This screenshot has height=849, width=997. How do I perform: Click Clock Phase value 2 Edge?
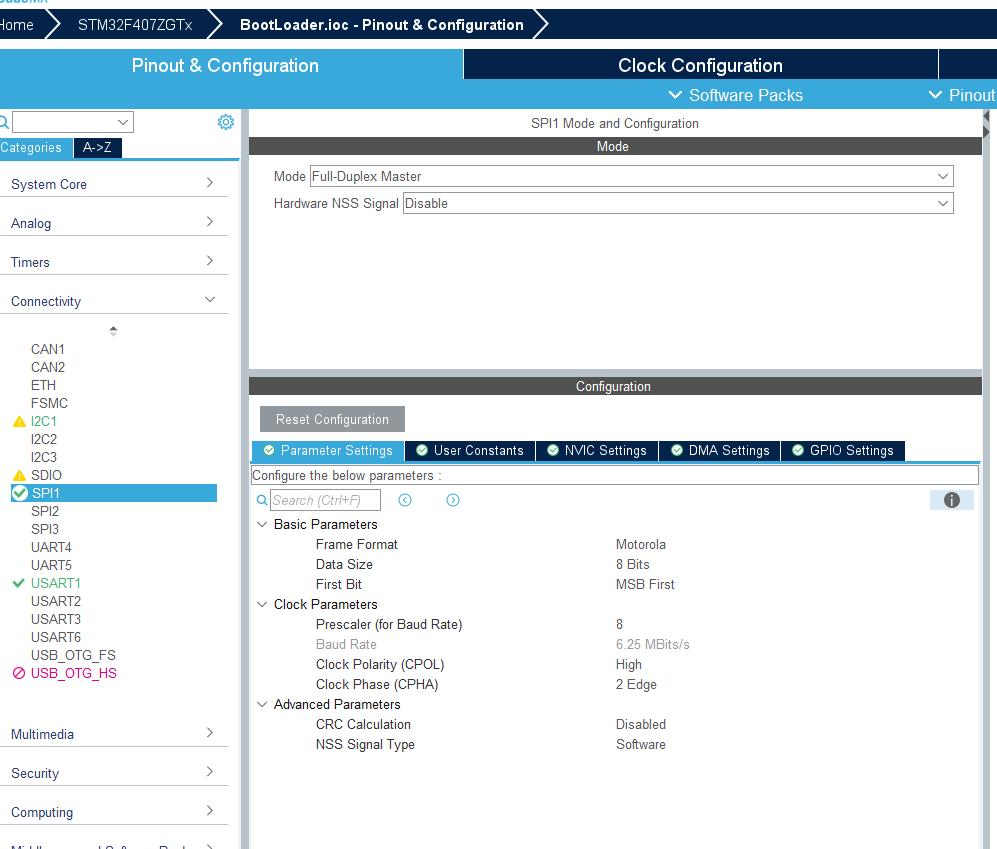coord(636,685)
